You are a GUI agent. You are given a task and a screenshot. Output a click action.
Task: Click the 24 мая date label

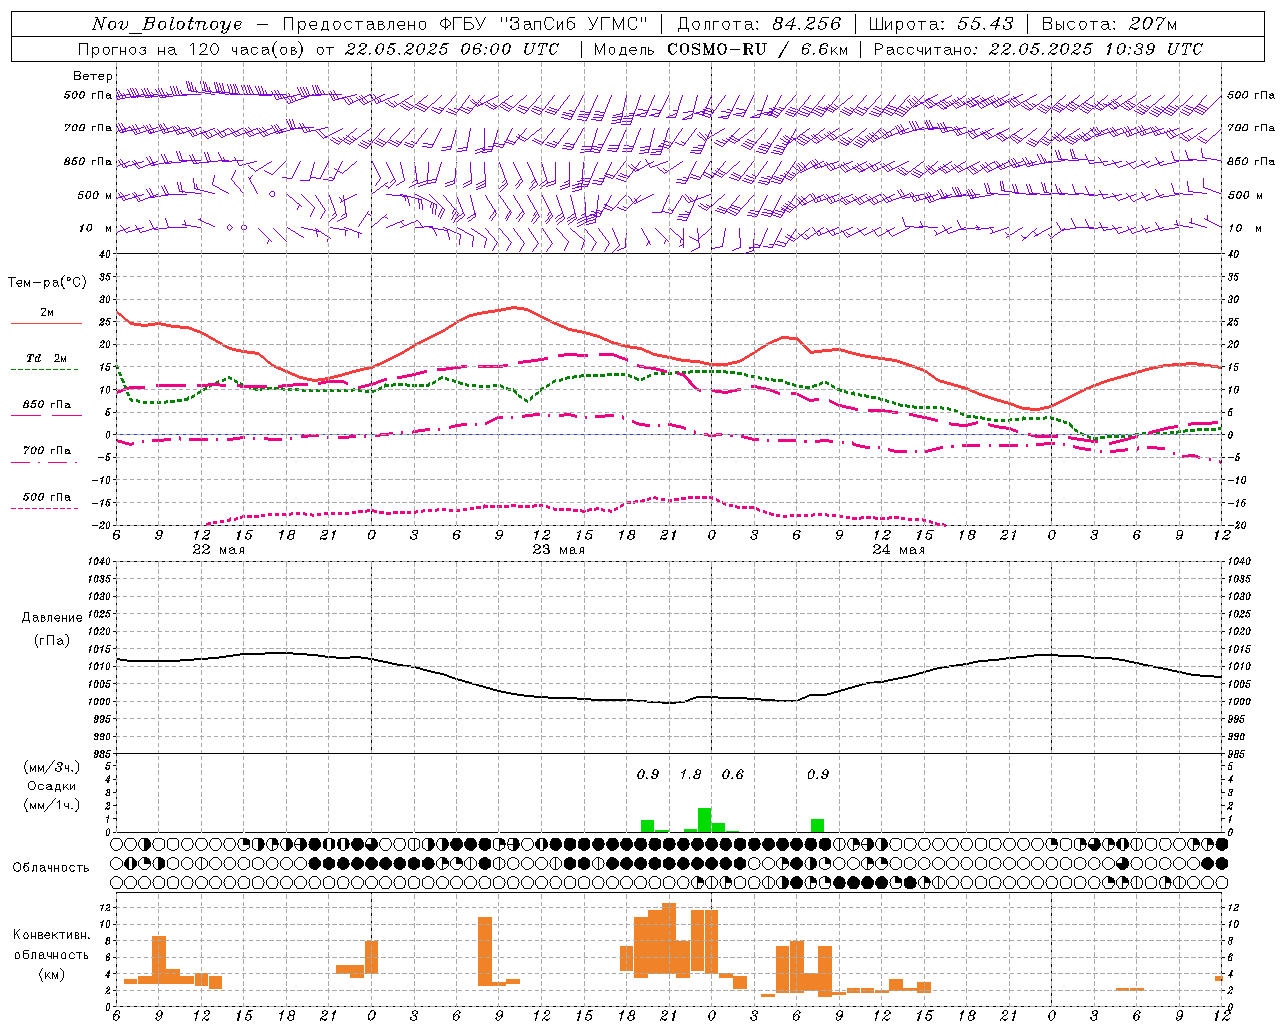898,550
